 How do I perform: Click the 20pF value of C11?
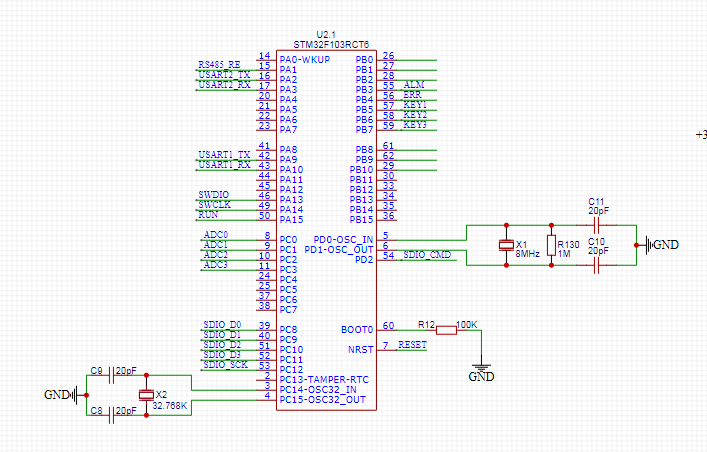tap(598, 211)
